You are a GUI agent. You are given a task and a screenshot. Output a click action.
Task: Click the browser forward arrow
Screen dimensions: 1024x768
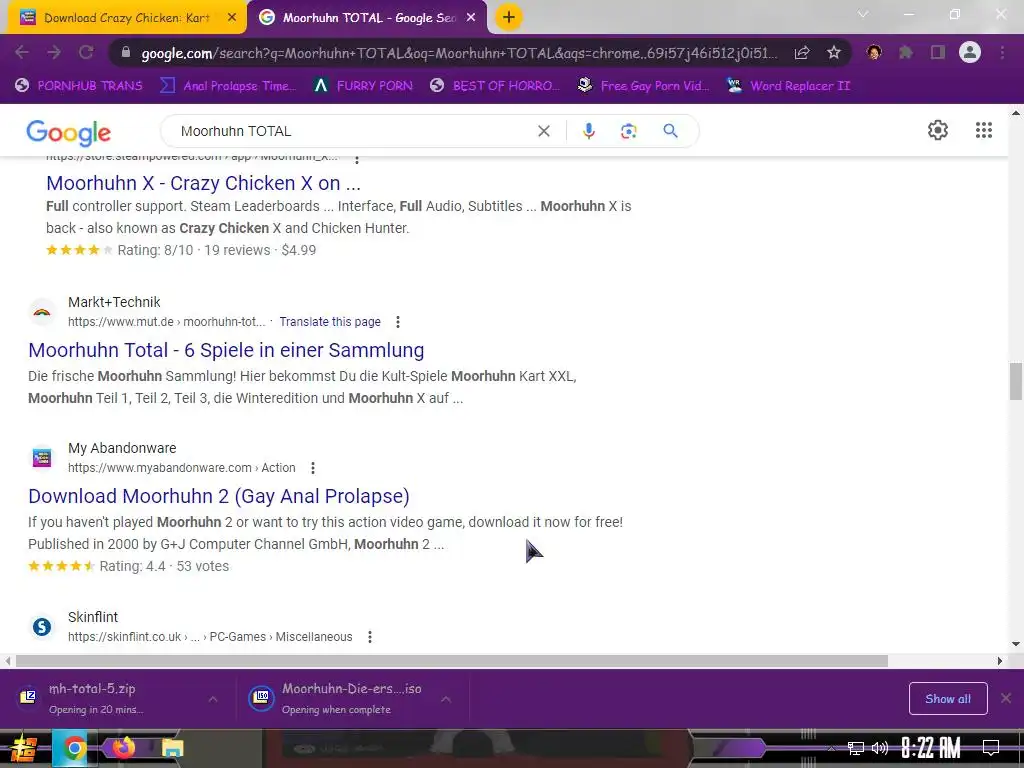[x=54, y=52]
